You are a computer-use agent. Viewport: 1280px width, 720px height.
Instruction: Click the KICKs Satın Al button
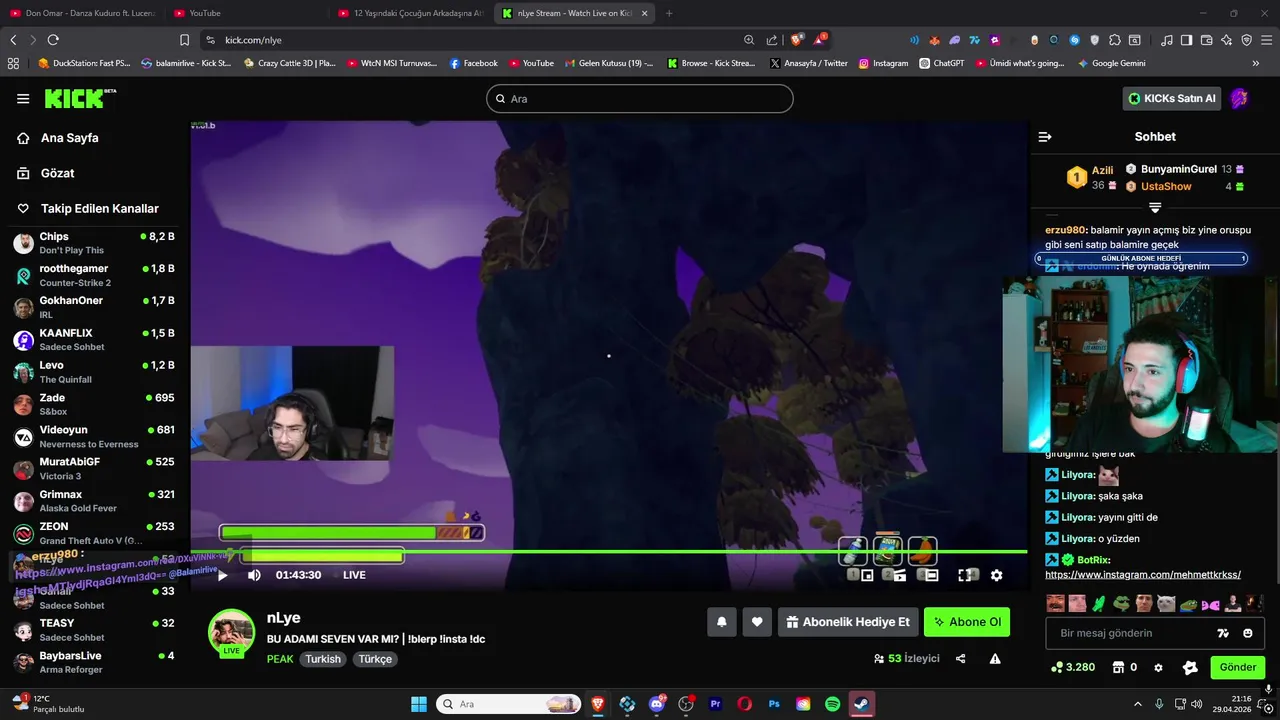click(x=1172, y=98)
